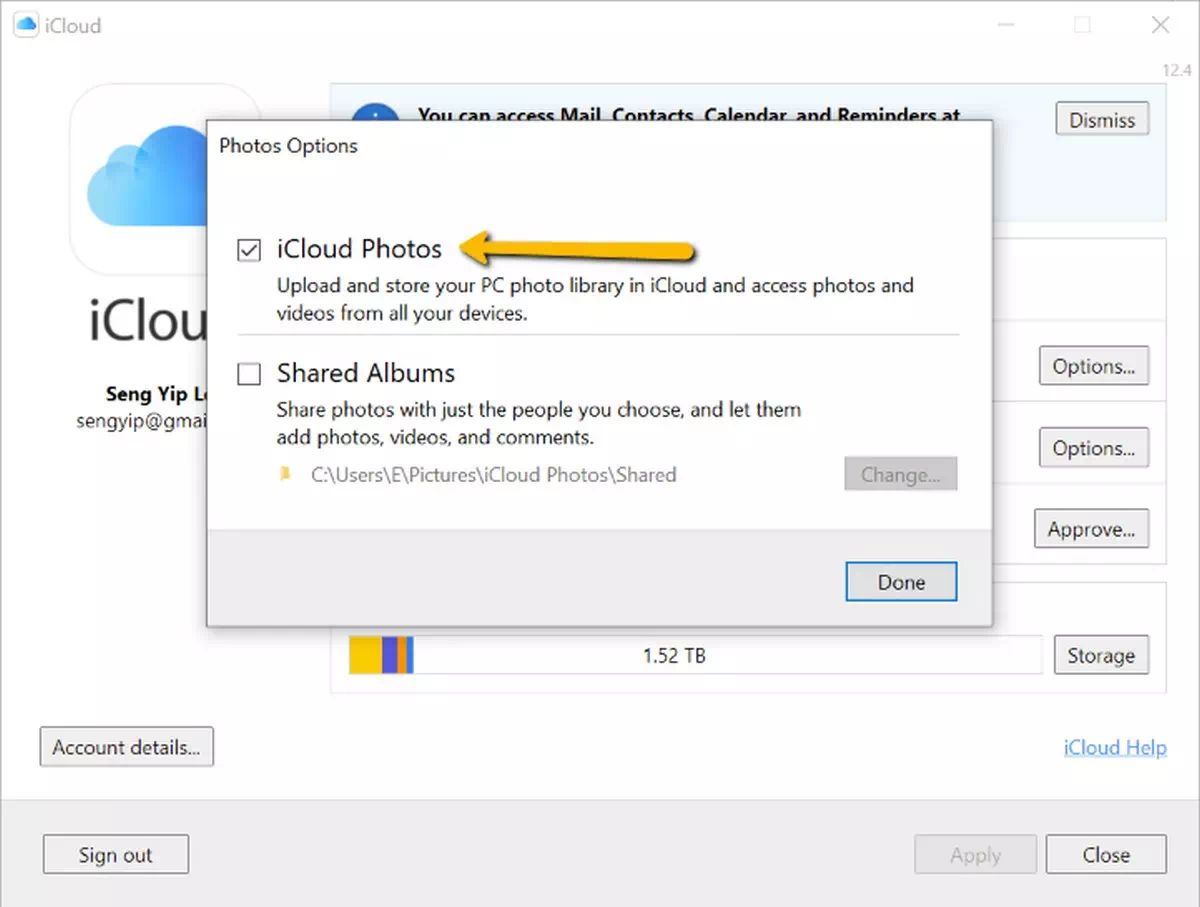Open the Storage button
Image resolution: width=1200 pixels, height=907 pixels.
(1100, 656)
